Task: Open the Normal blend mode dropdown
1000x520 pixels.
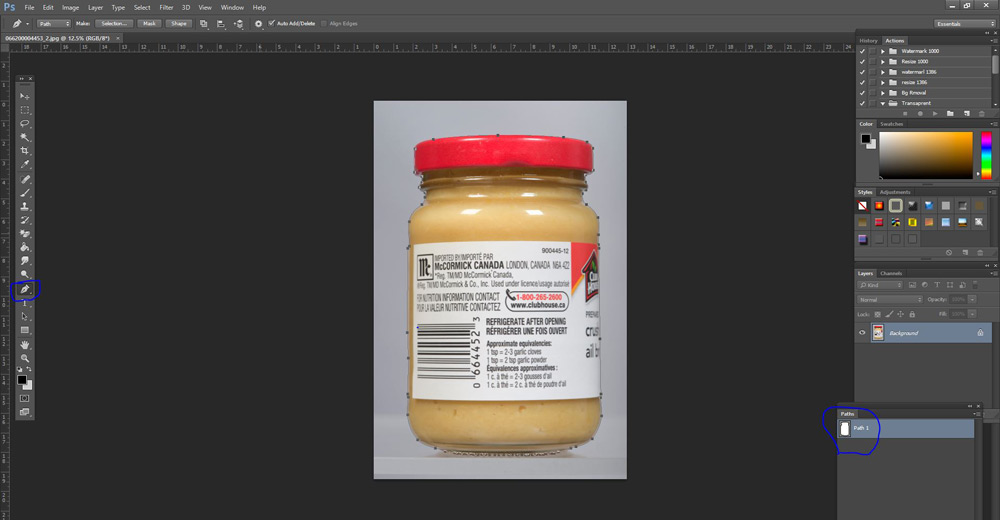Action: pyautogui.click(x=890, y=299)
